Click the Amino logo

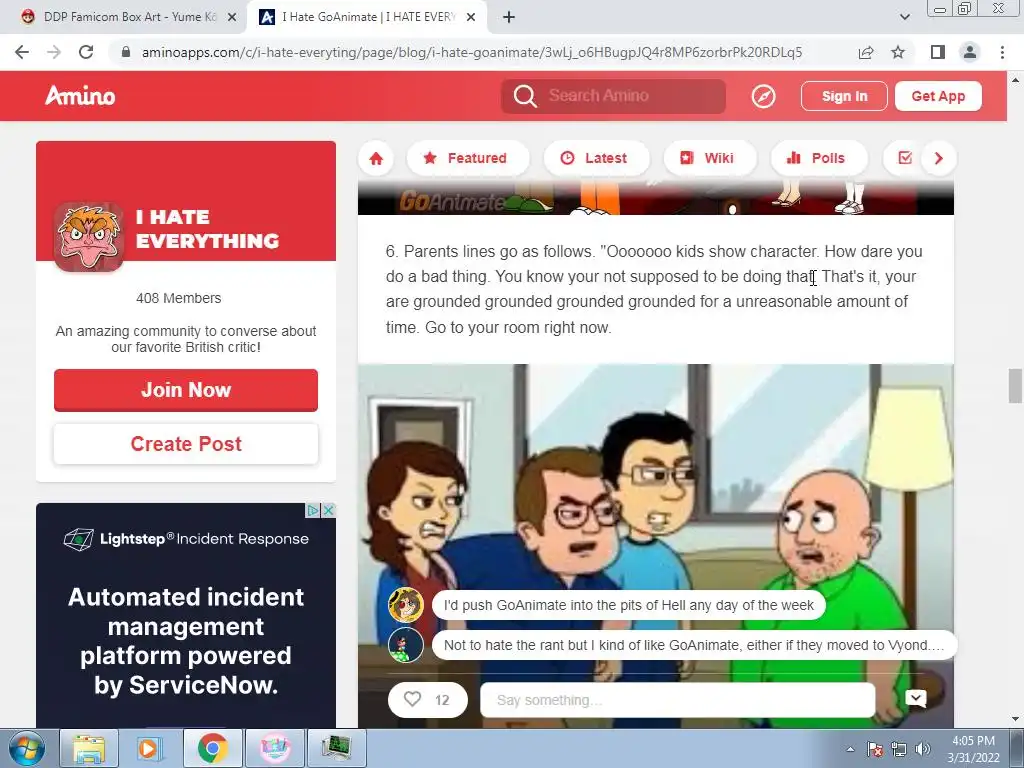[80, 96]
